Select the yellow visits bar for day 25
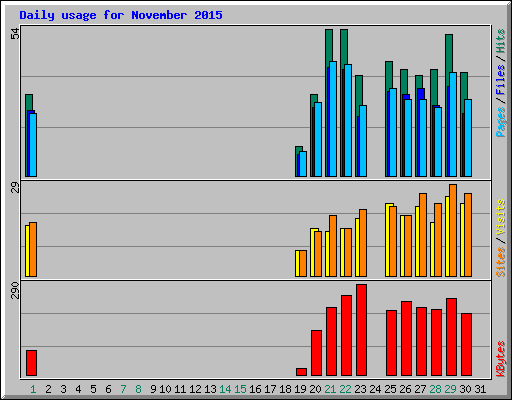 [x=388, y=240]
